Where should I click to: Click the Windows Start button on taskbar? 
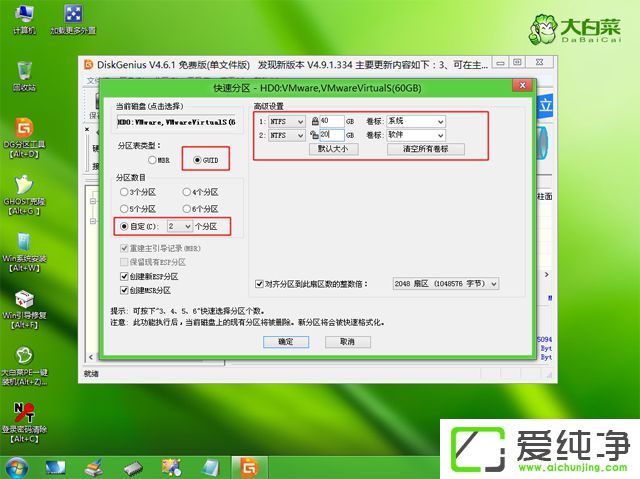point(17,466)
